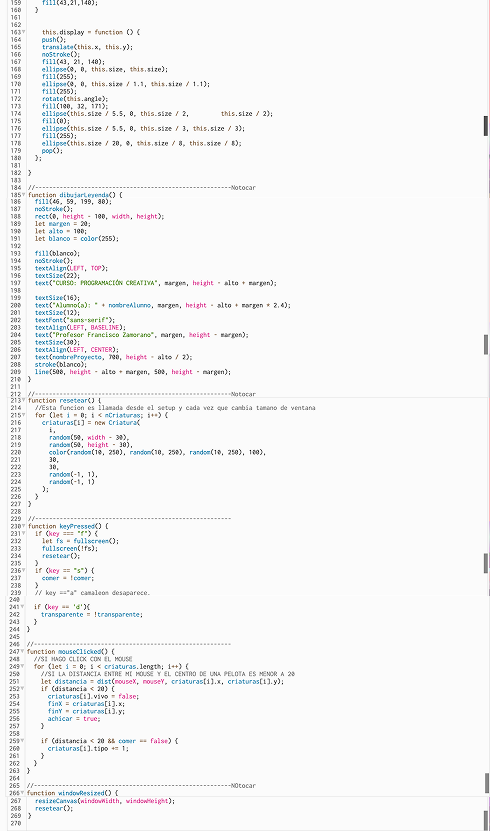Click the 'let distancia = dist(' line
This screenshot has height=831, width=490.
coord(162,682)
